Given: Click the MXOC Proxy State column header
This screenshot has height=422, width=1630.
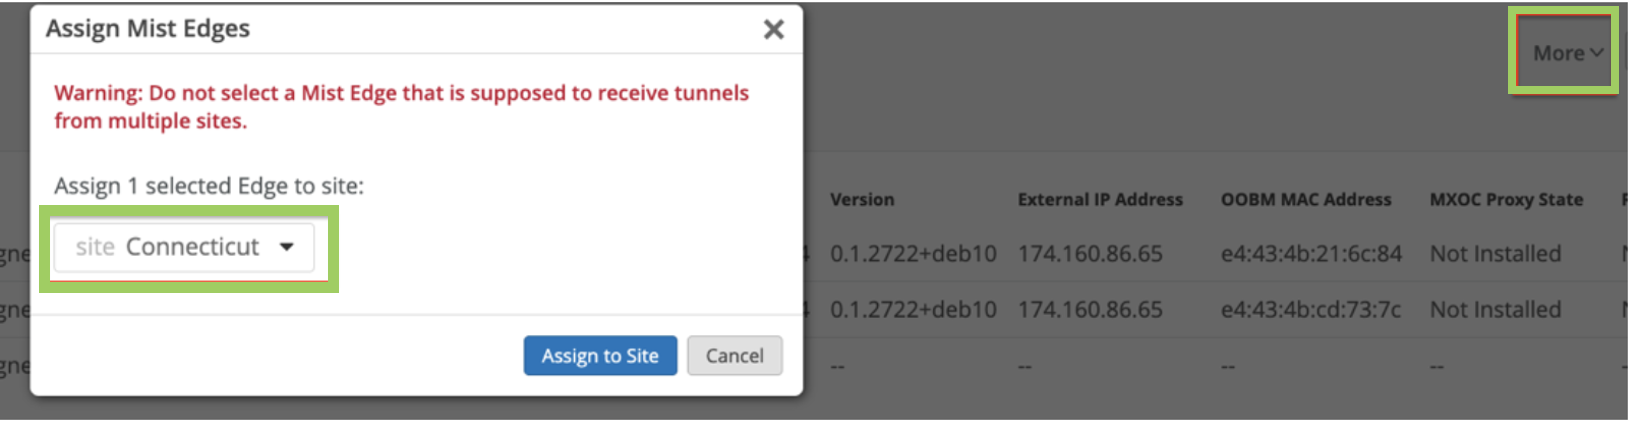Looking at the screenshot, I should (1506, 200).
